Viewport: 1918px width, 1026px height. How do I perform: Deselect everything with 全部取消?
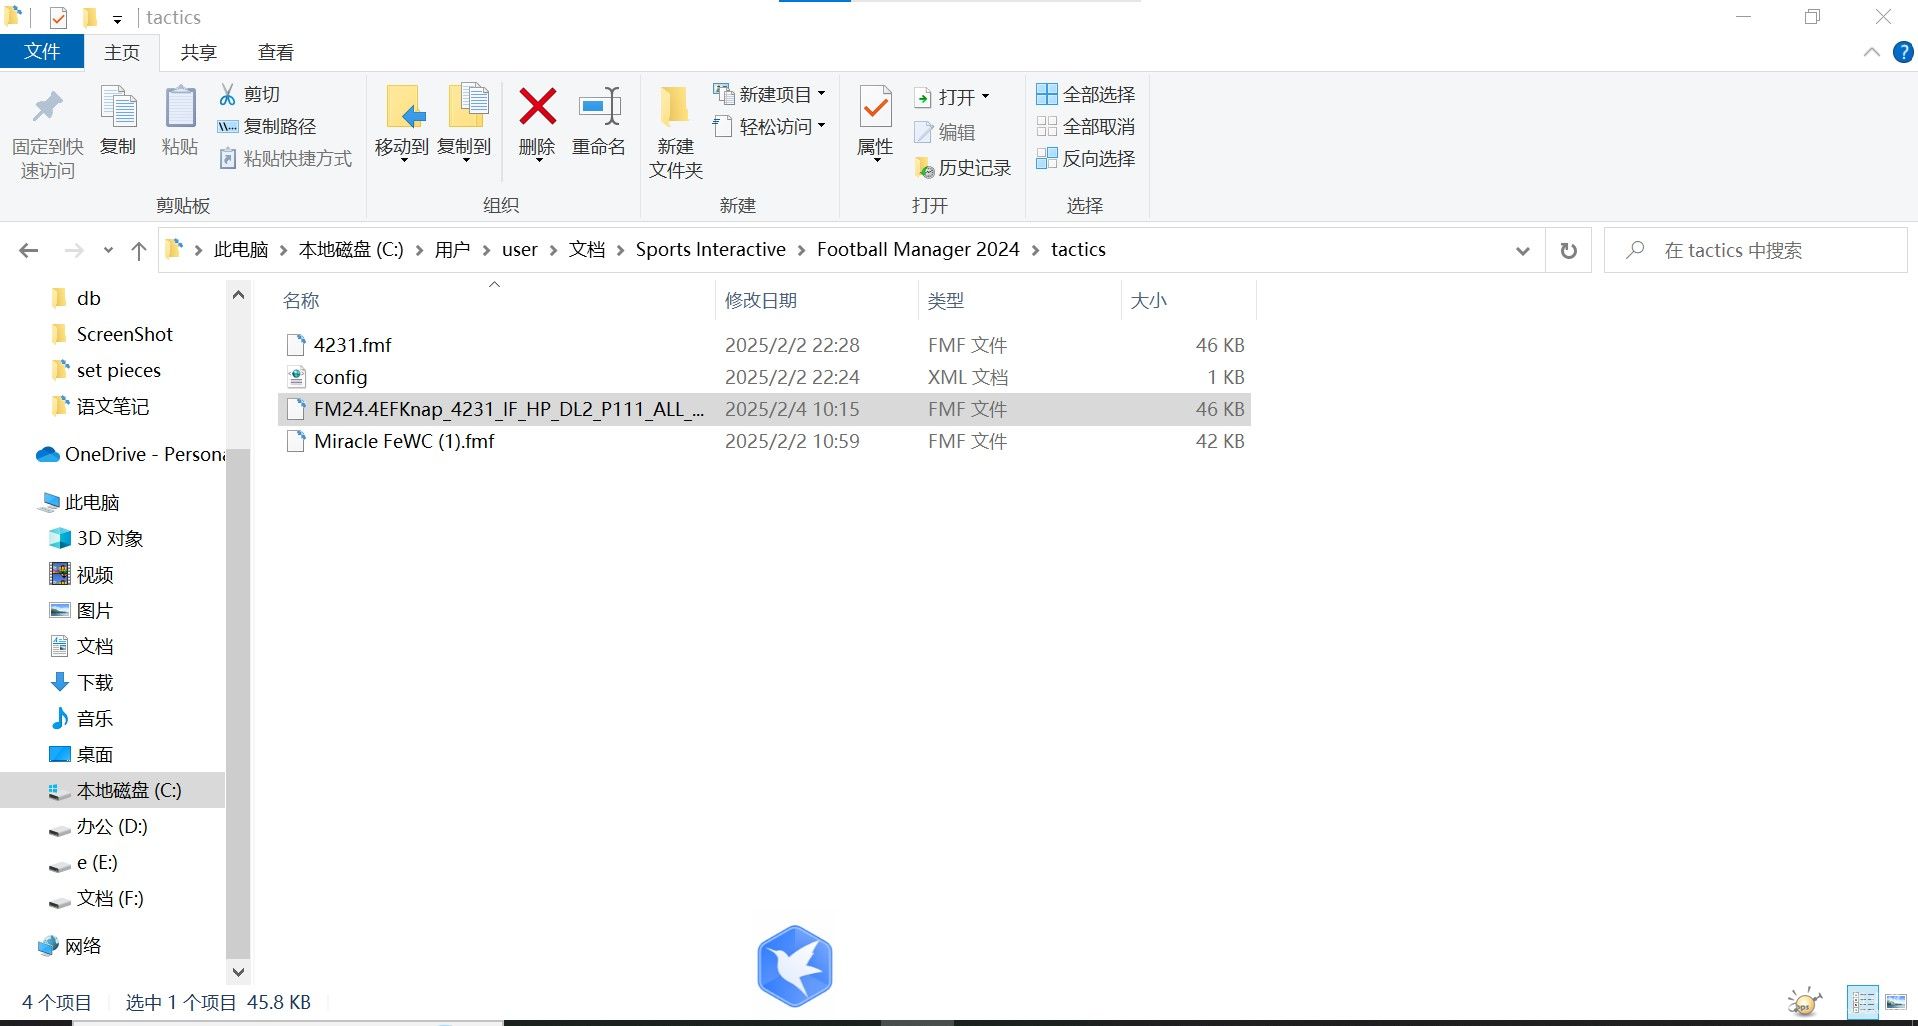pyautogui.click(x=1086, y=126)
